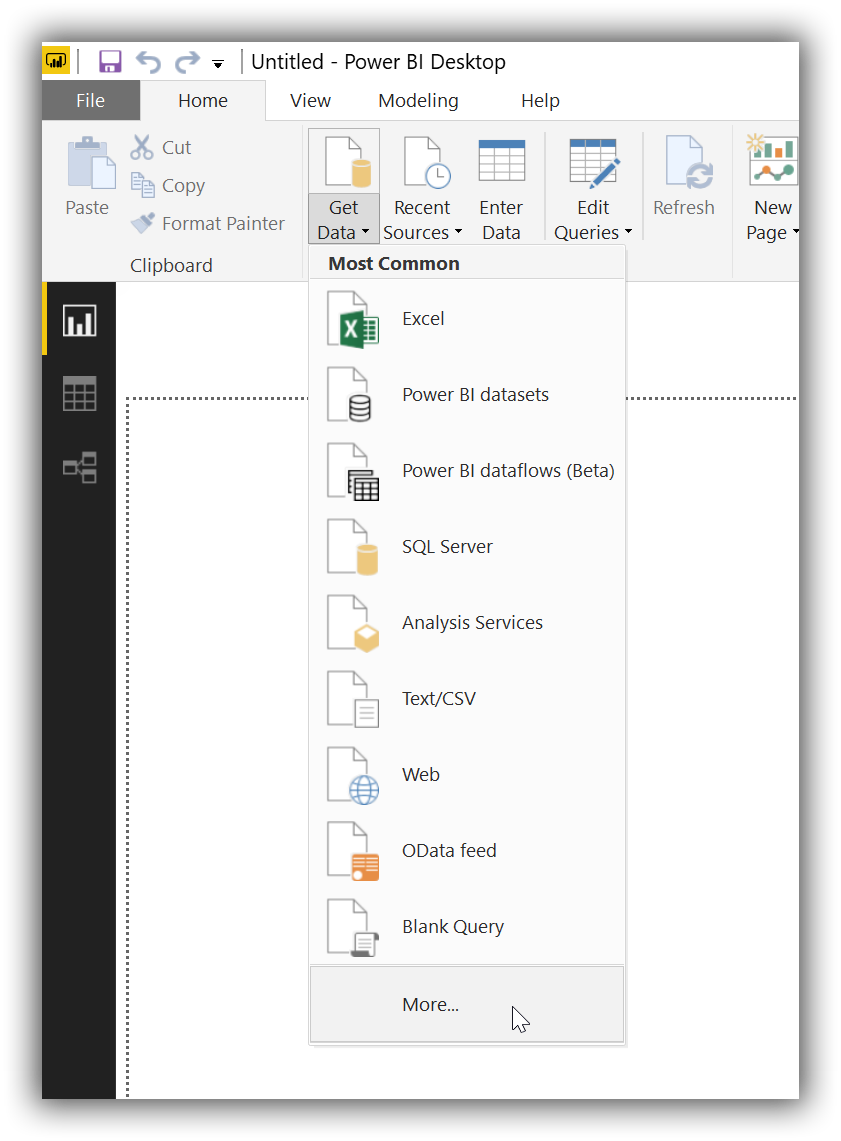The image size is (841, 1141).
Task: Select Web as the data source
Action: (421, 774)
